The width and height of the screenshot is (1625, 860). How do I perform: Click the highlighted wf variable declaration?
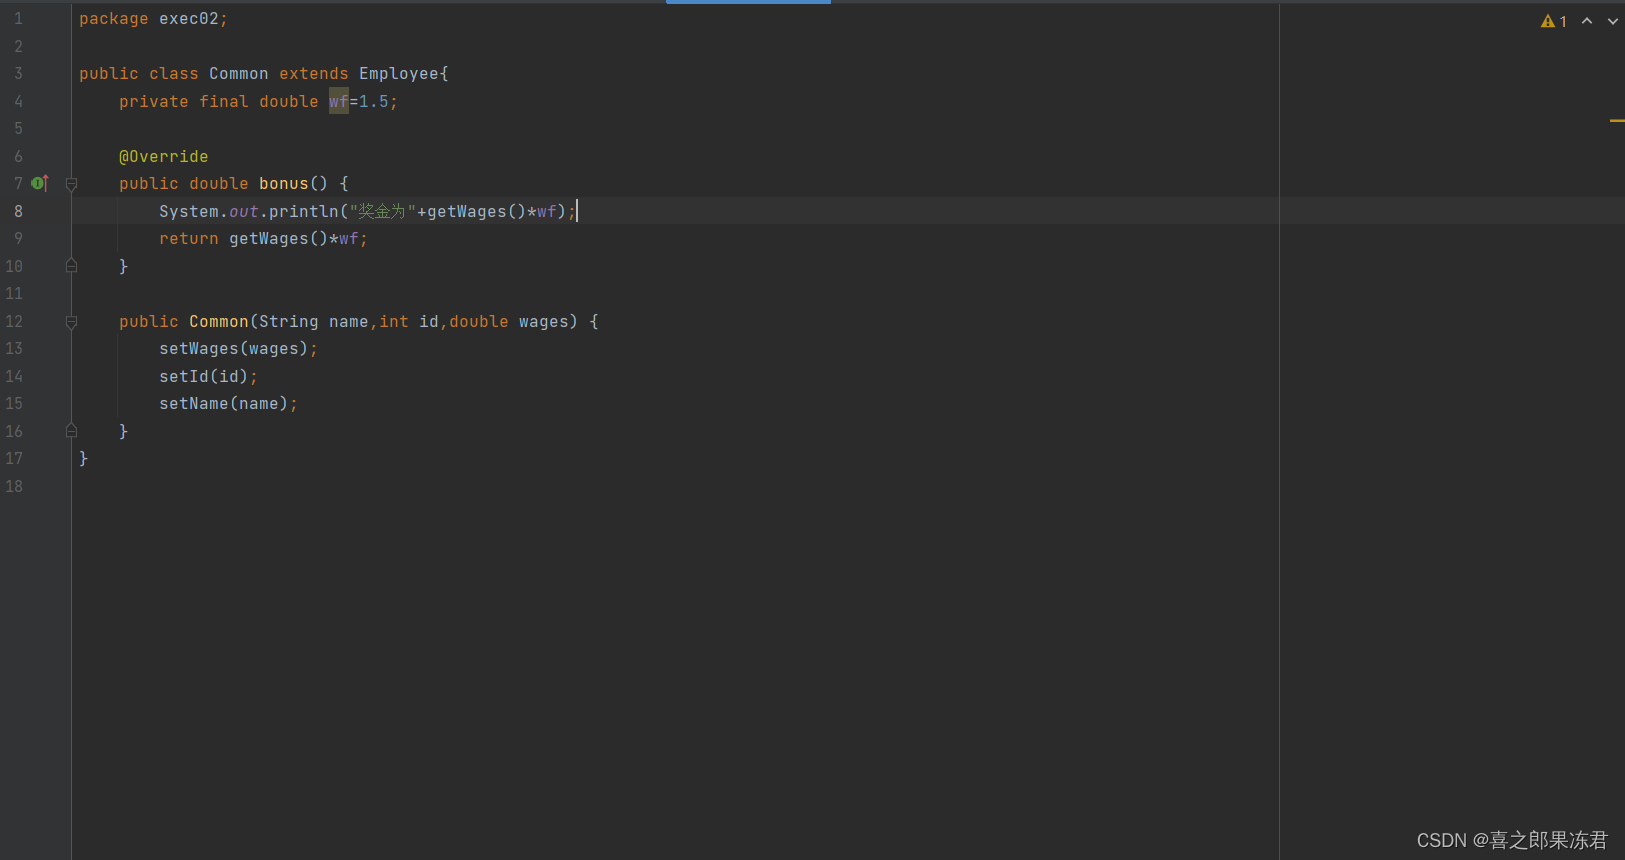[339, 101]
